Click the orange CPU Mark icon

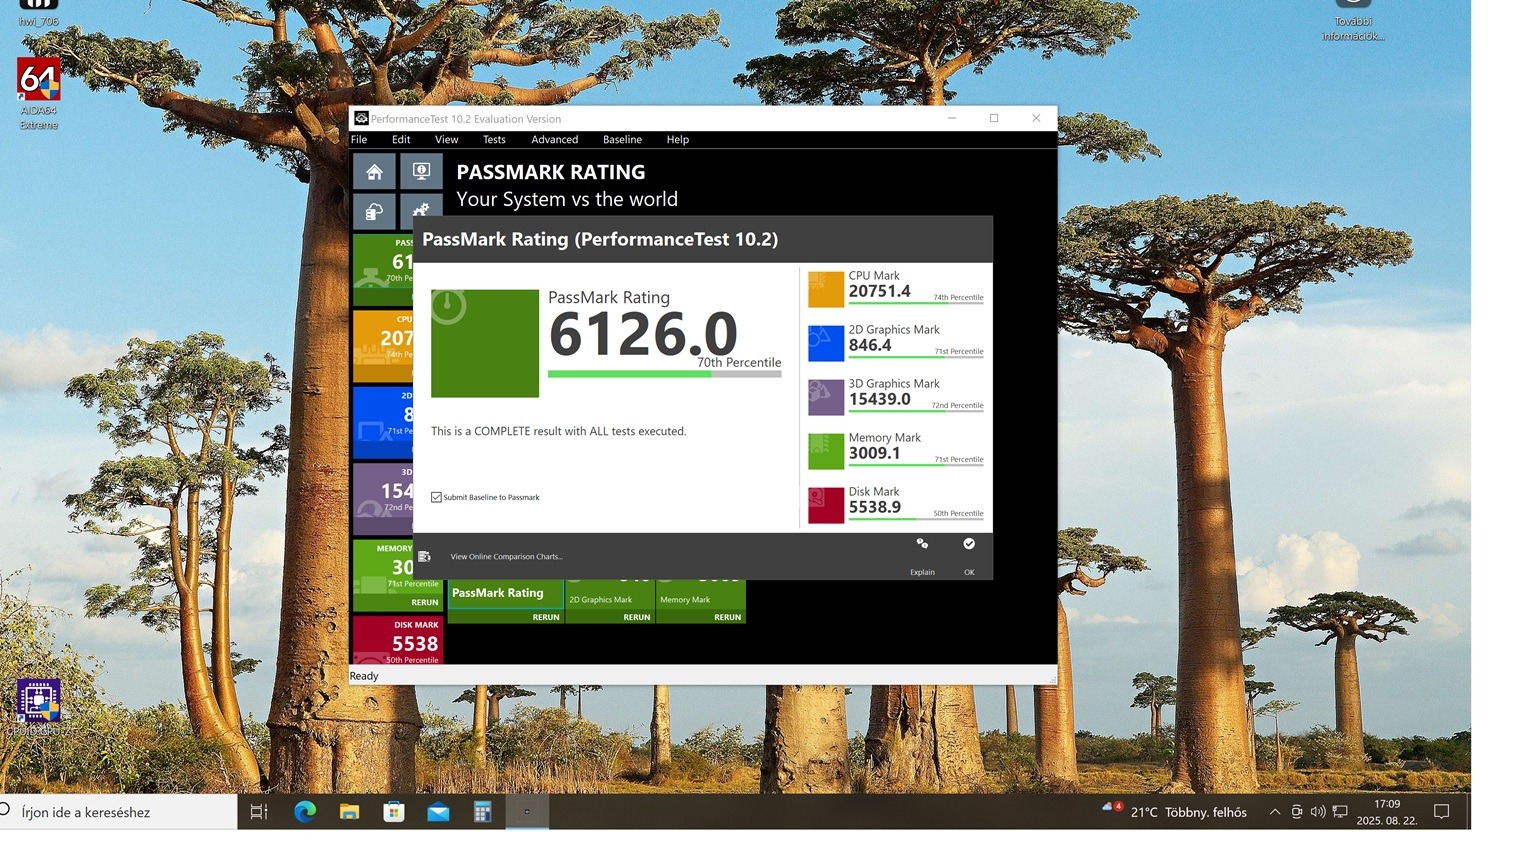coord(826,289)
